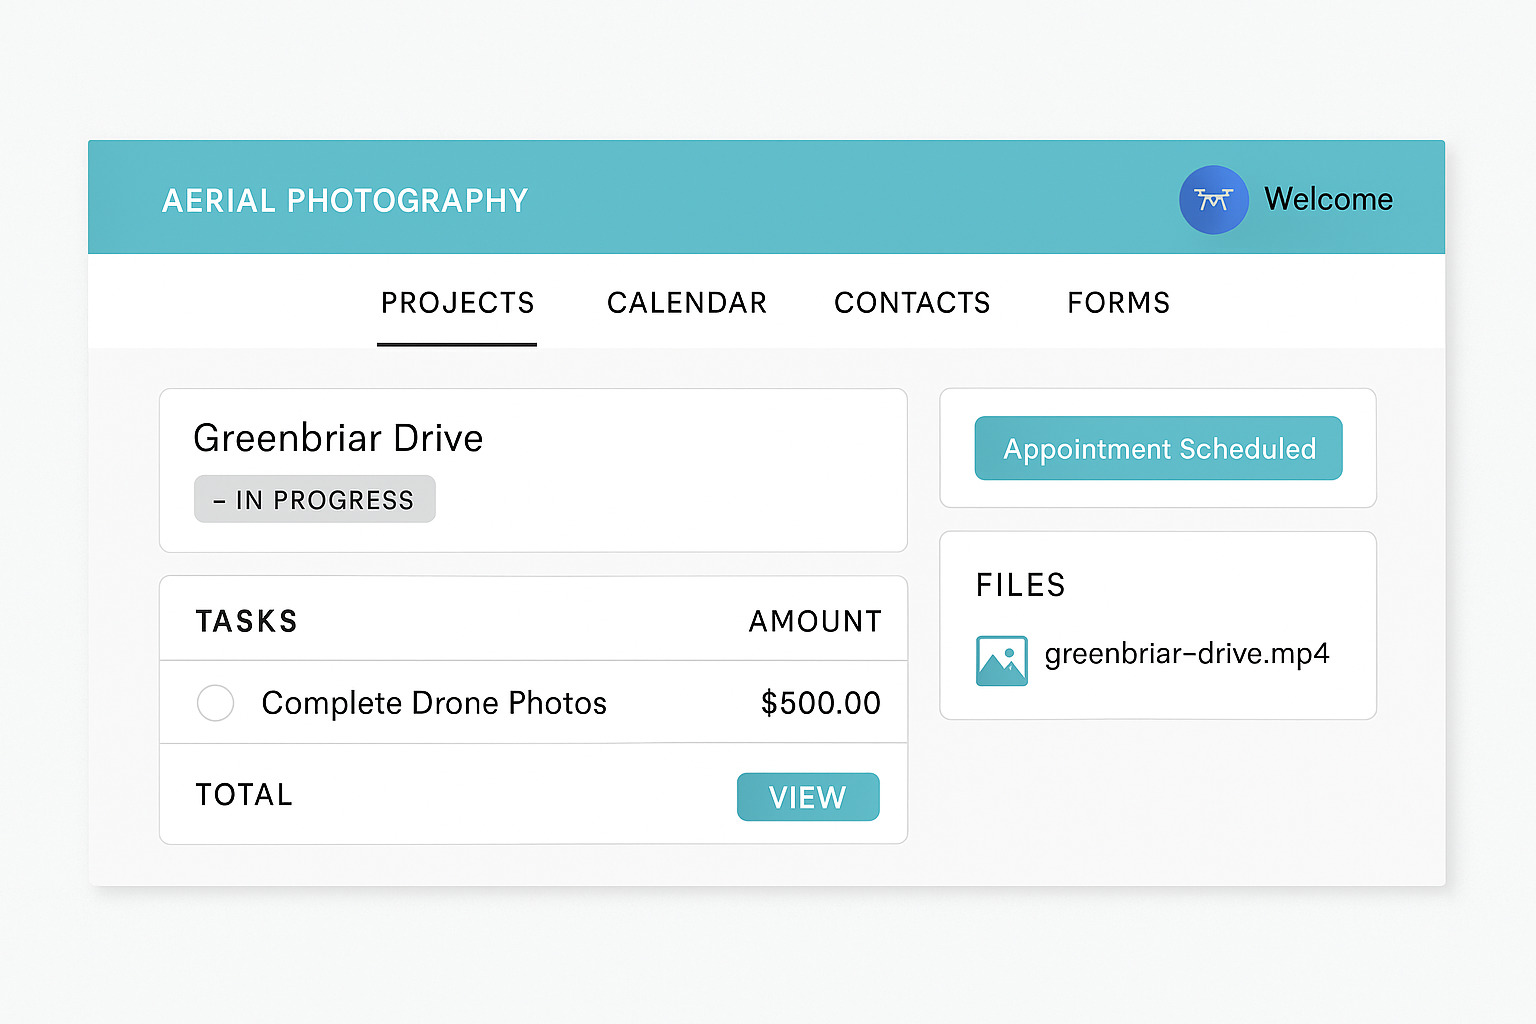Open the In Progress status badge
Screen dimensions: 1536x1024
(x=315, y=499)
